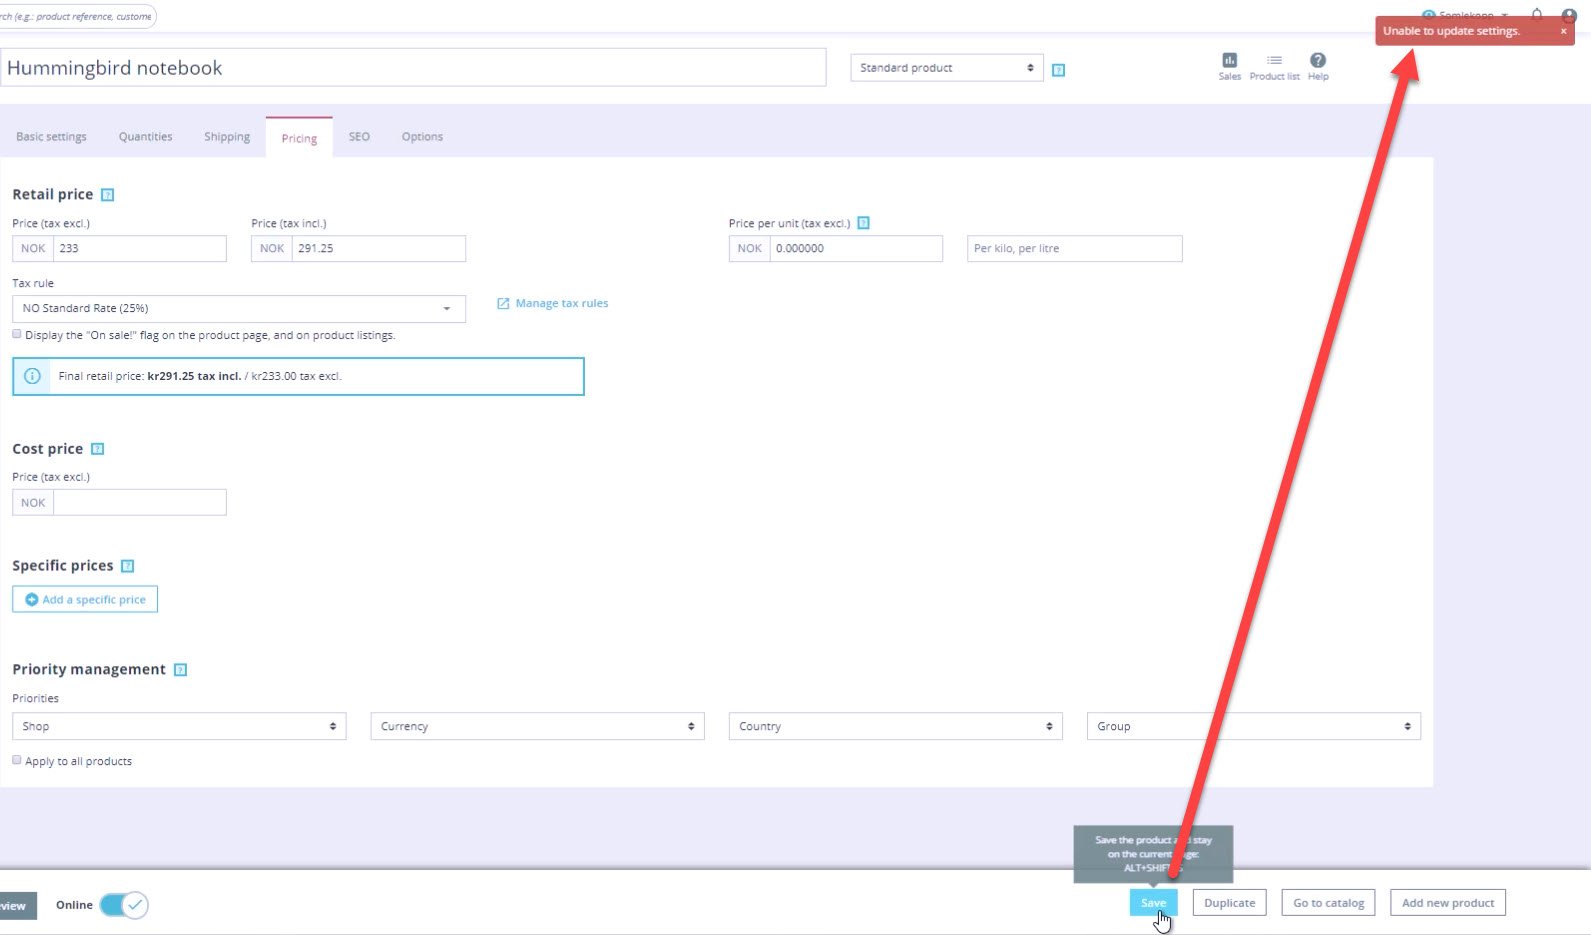Screen dimensions: 1591x935
Task: Click the "Retail price" heading
Action: click(53, 195)
